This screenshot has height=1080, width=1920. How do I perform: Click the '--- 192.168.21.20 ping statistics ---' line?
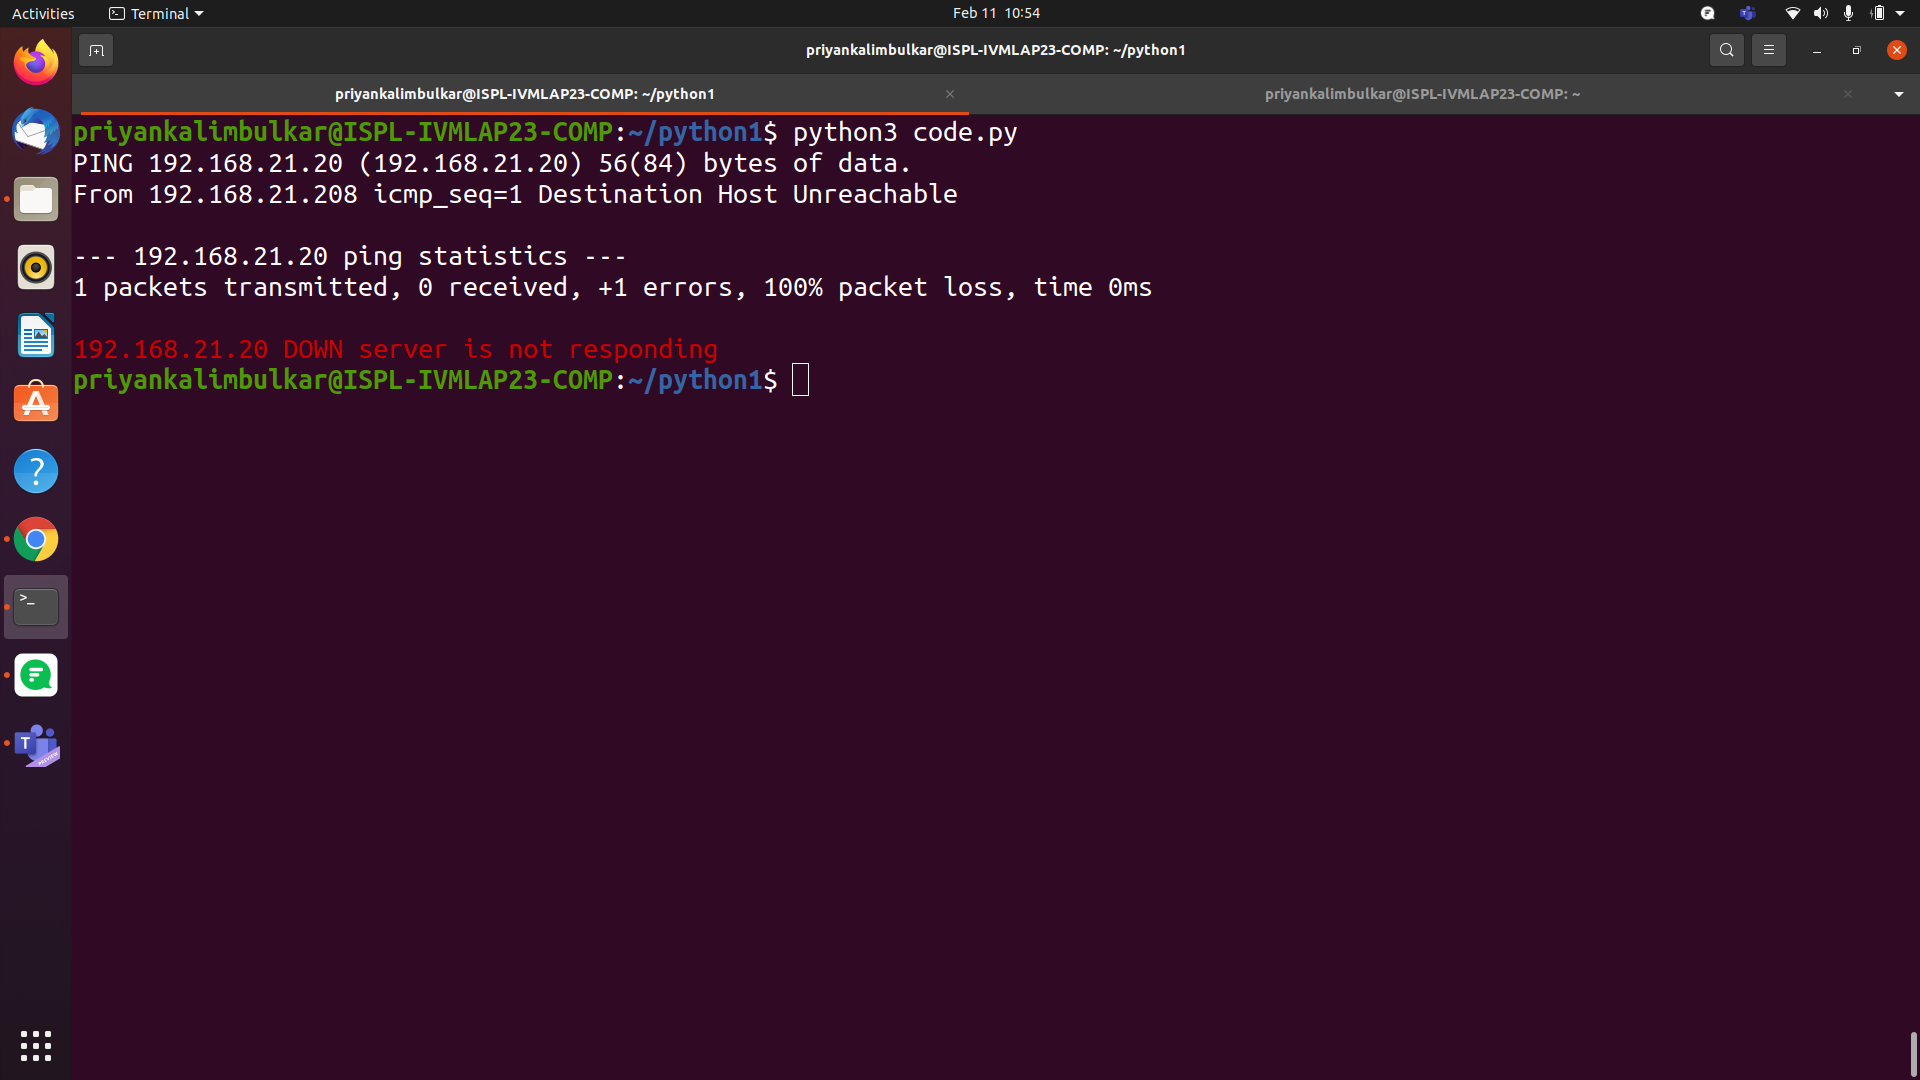[x=350, y=256]
